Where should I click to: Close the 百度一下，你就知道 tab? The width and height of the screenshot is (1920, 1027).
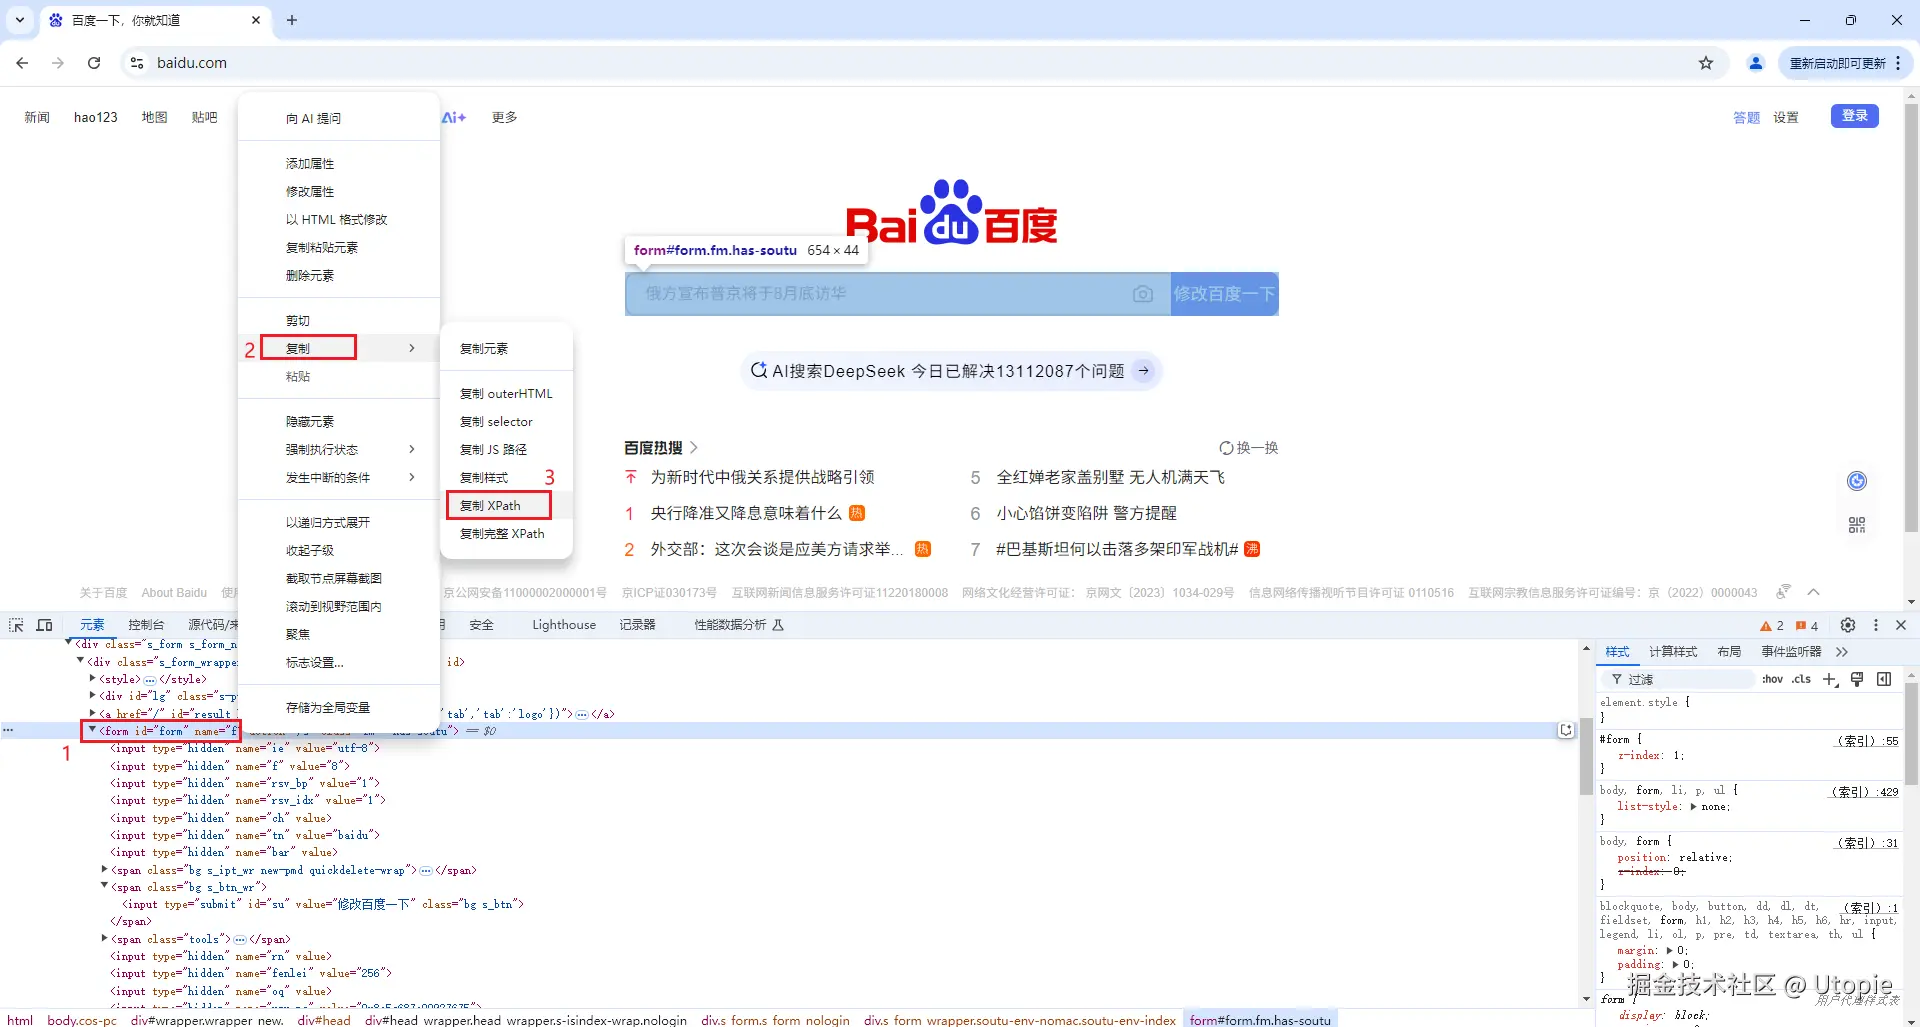tap(256, 20)
